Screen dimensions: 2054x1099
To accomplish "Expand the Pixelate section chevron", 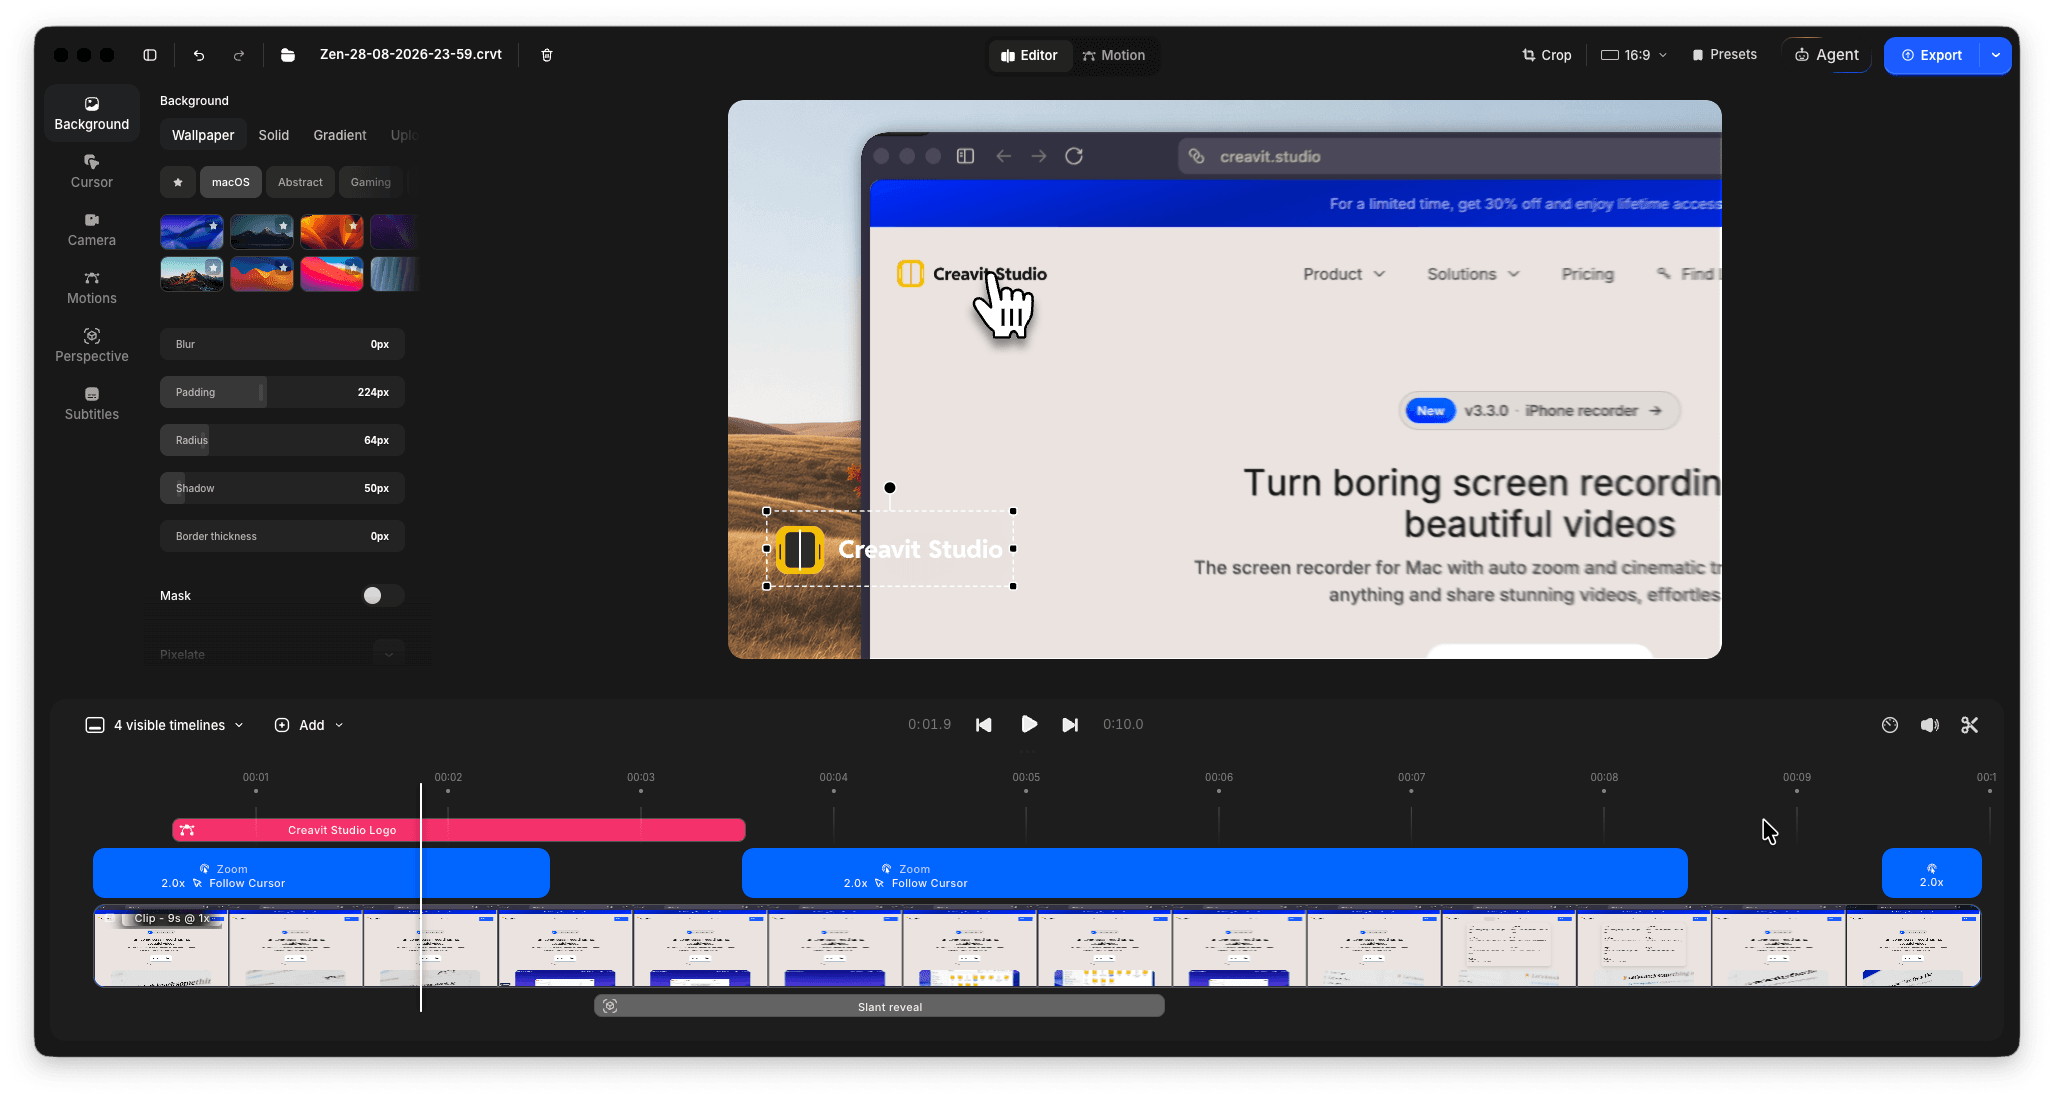I will (x=389, y=654).
